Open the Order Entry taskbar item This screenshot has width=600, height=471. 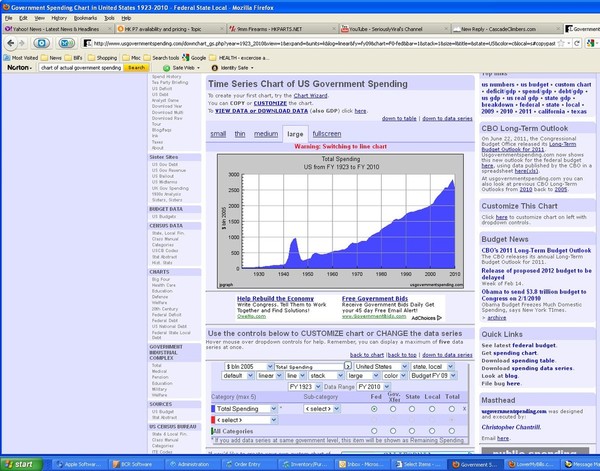pyautogui.click(x=248, y=464)
